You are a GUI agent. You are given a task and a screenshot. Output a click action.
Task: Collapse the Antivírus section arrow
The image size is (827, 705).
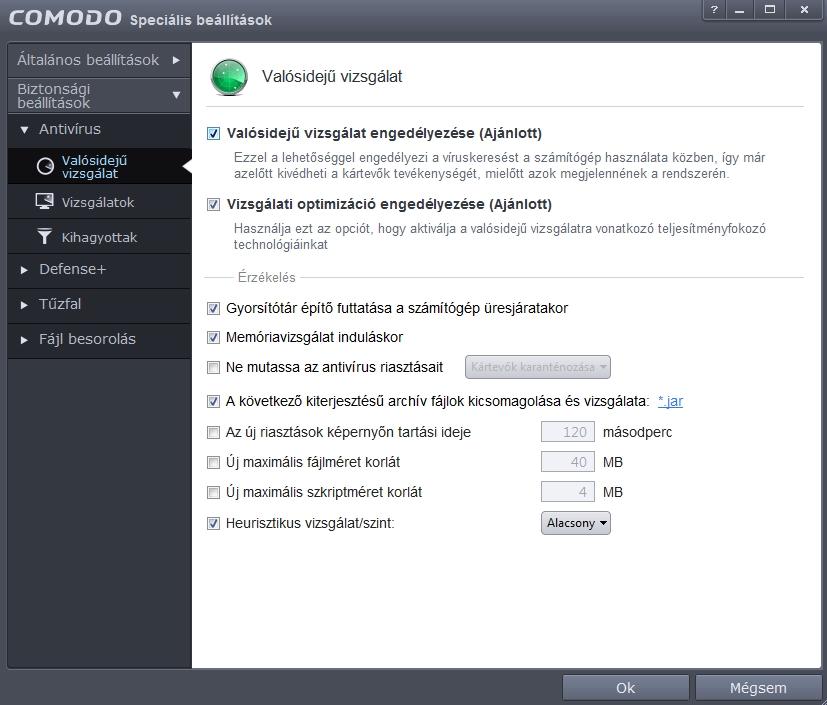[24, 130]
